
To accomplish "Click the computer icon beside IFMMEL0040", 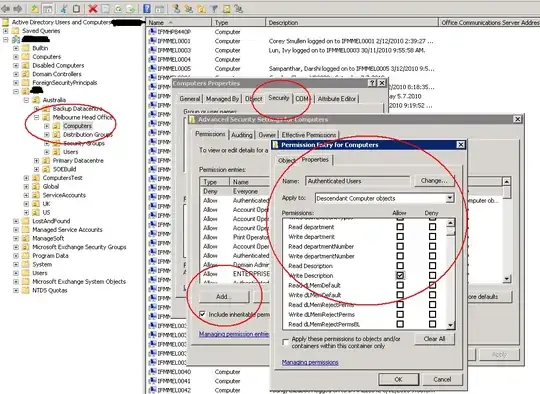I will (152, 372).
